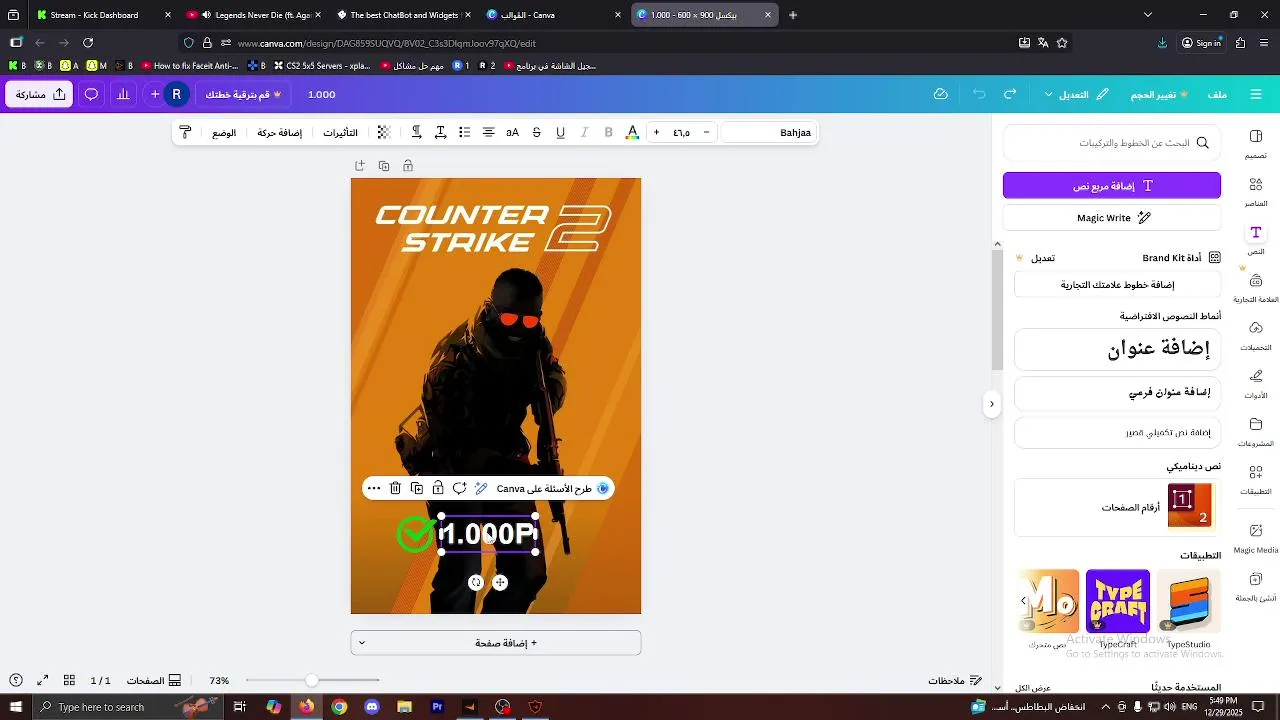
Task: Open the التأثيرات effects panel
Action: coord(340,133)
